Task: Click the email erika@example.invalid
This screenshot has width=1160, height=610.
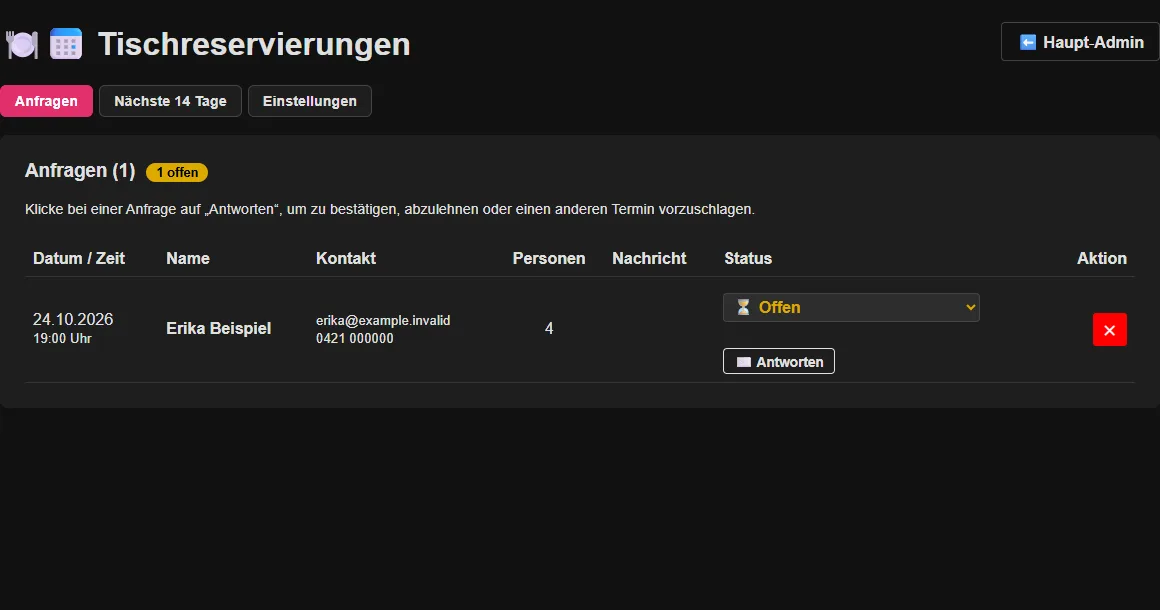Action: (383, 320)
